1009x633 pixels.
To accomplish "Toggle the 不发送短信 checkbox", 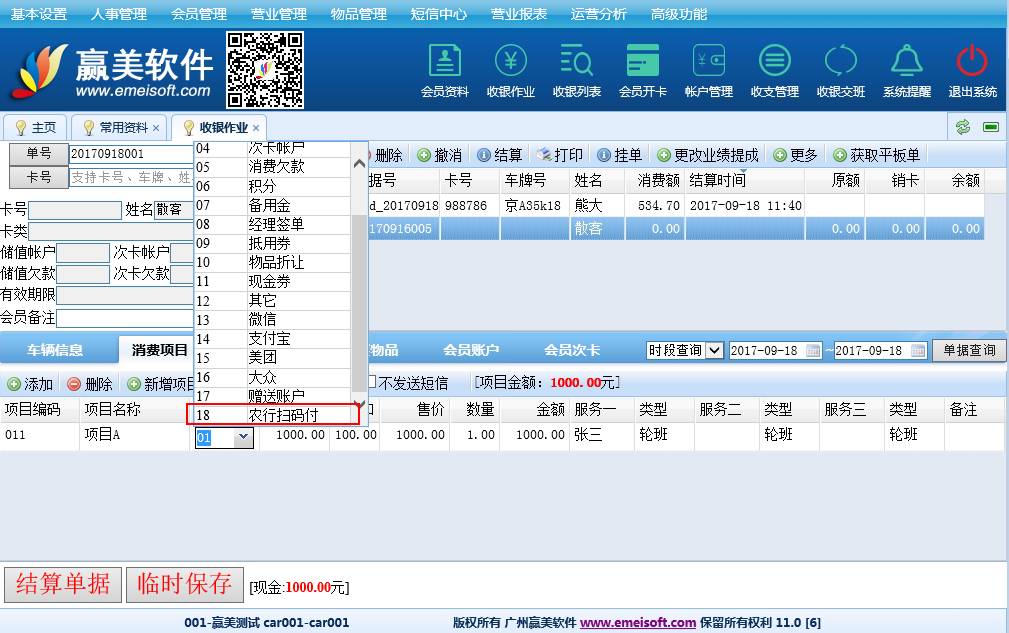I will pyautogui.click(x=372, y=382).
